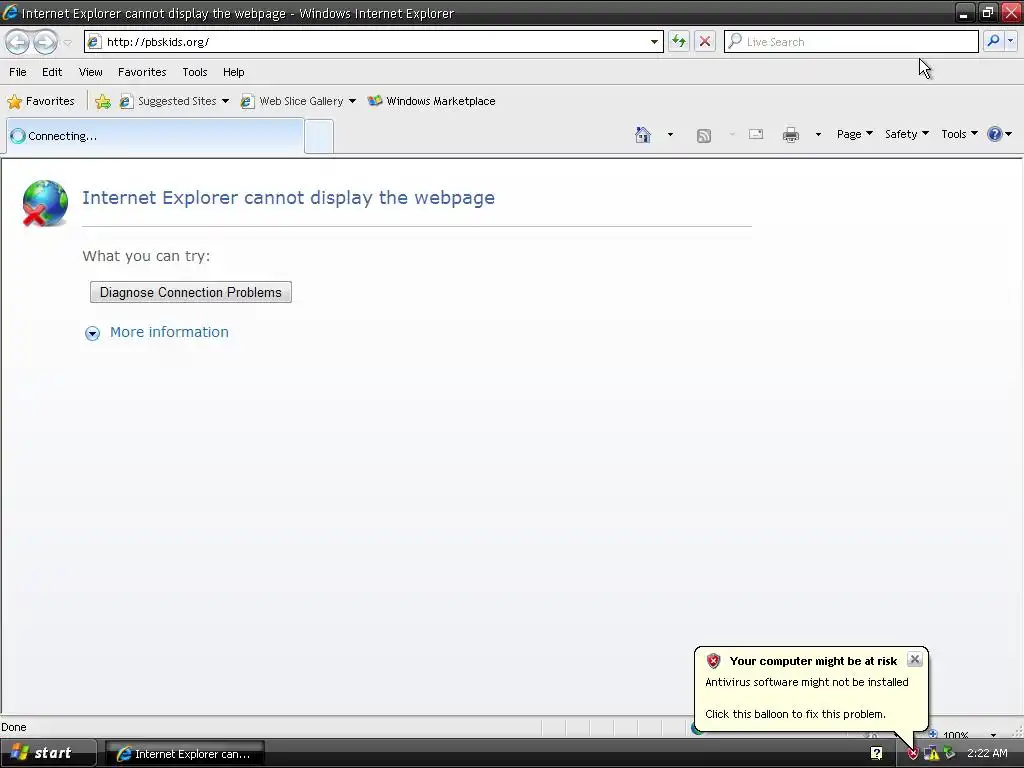Screen dimensions: 1024x768
Task: Click the globe error icon on the page
Action: [44, 203]
